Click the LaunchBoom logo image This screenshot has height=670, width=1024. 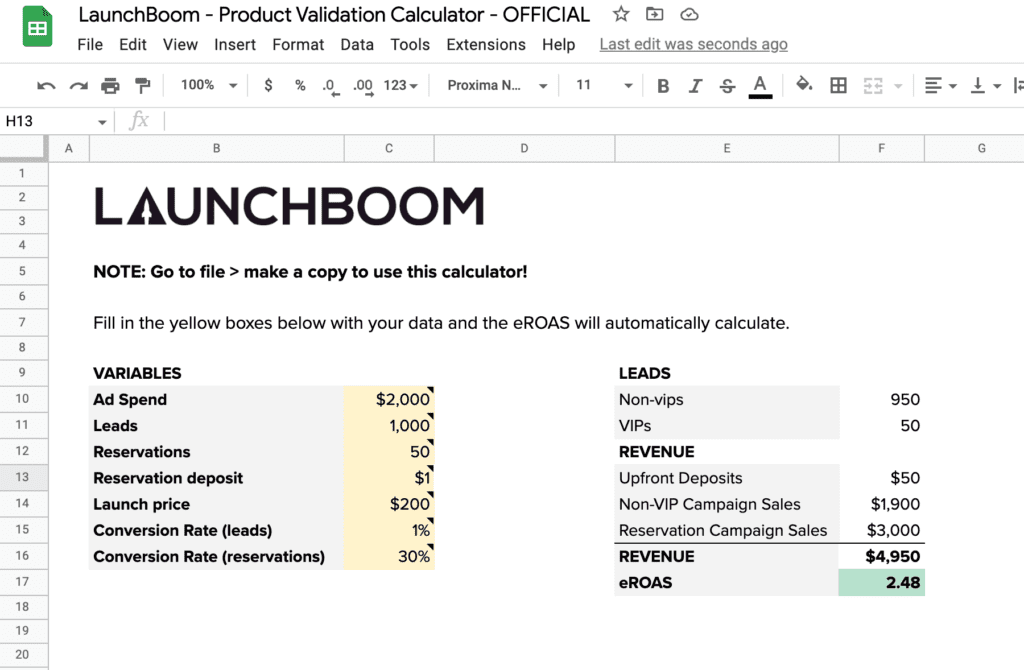point(289,206)
